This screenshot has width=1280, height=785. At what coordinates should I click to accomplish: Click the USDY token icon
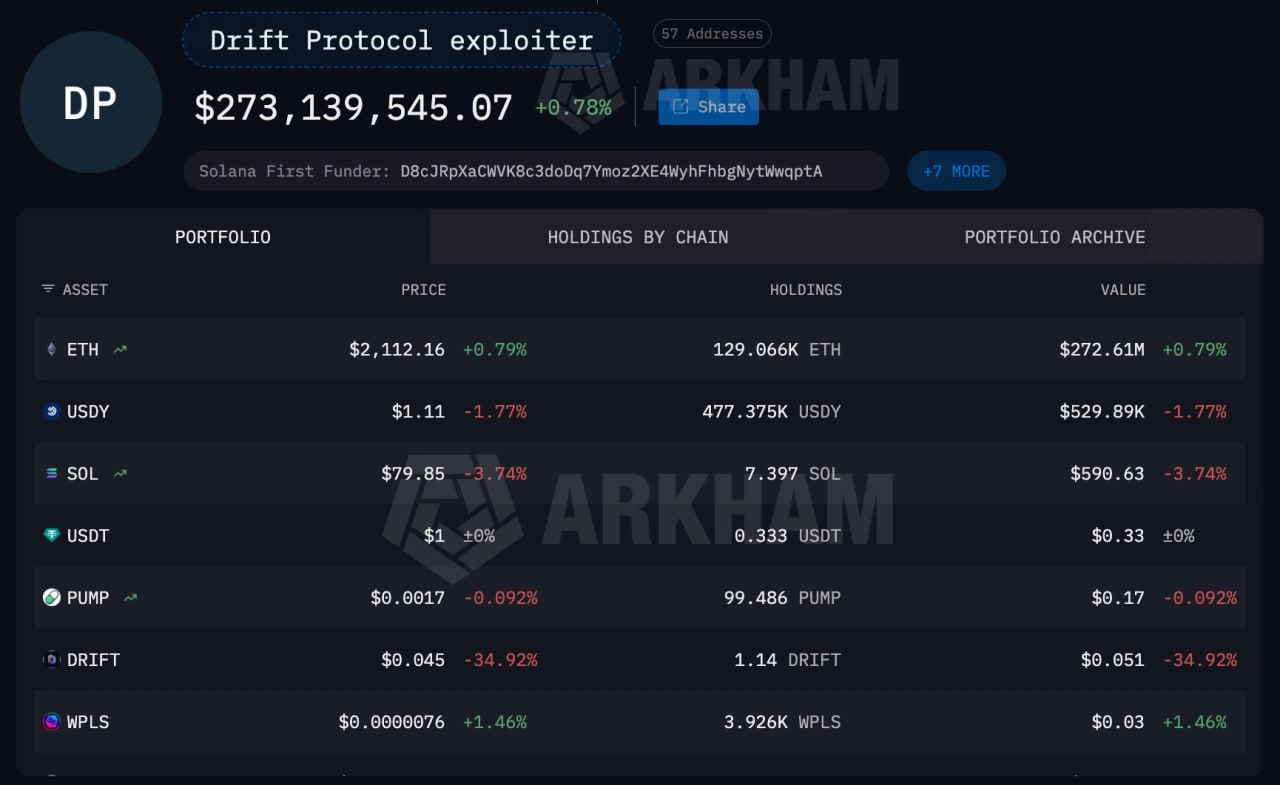click(x=52, y=411)
